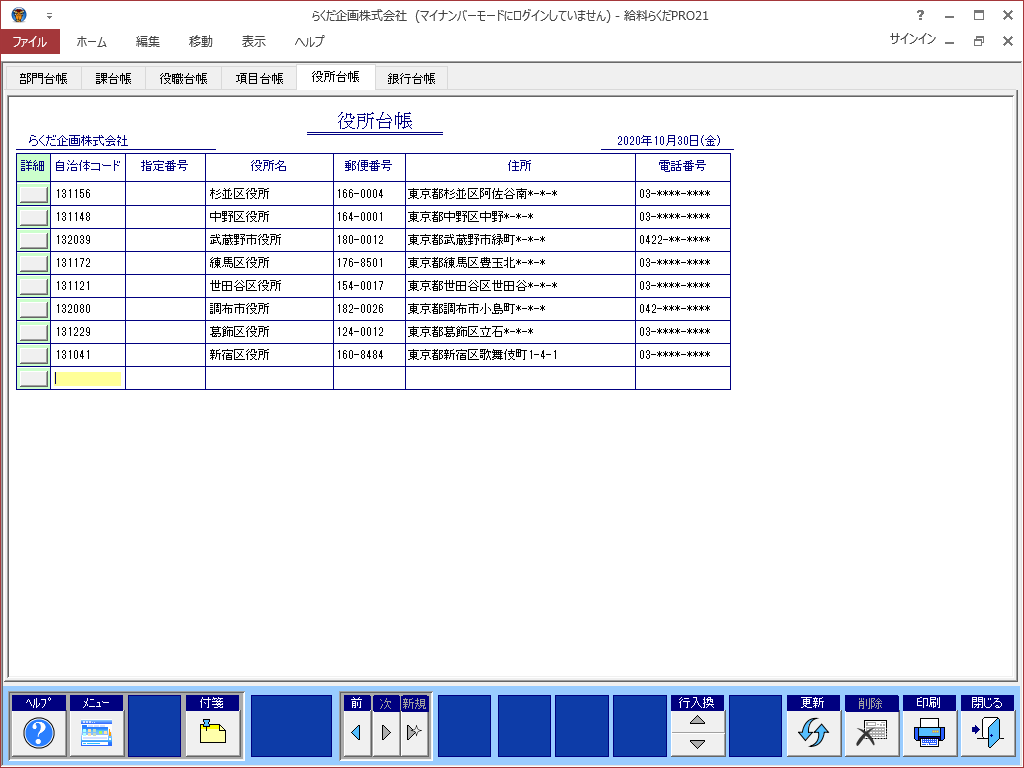
Task: Switch to the 項目台帳 tab
Action: 259,78
